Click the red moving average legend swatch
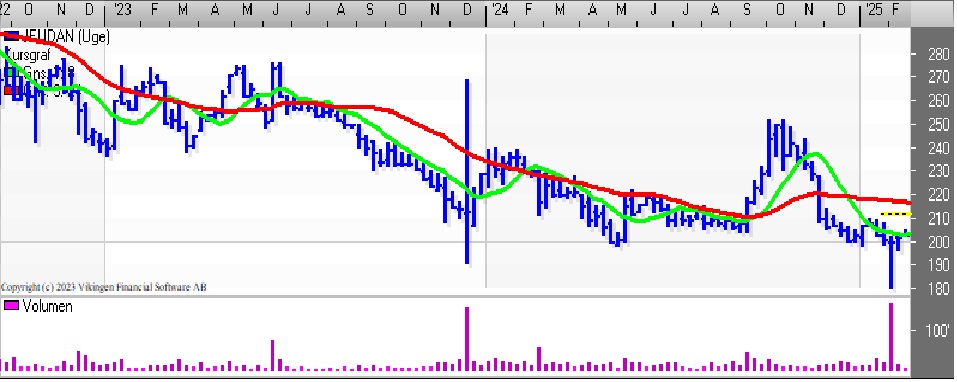957x382 pixels. click(x=12, y=90)
